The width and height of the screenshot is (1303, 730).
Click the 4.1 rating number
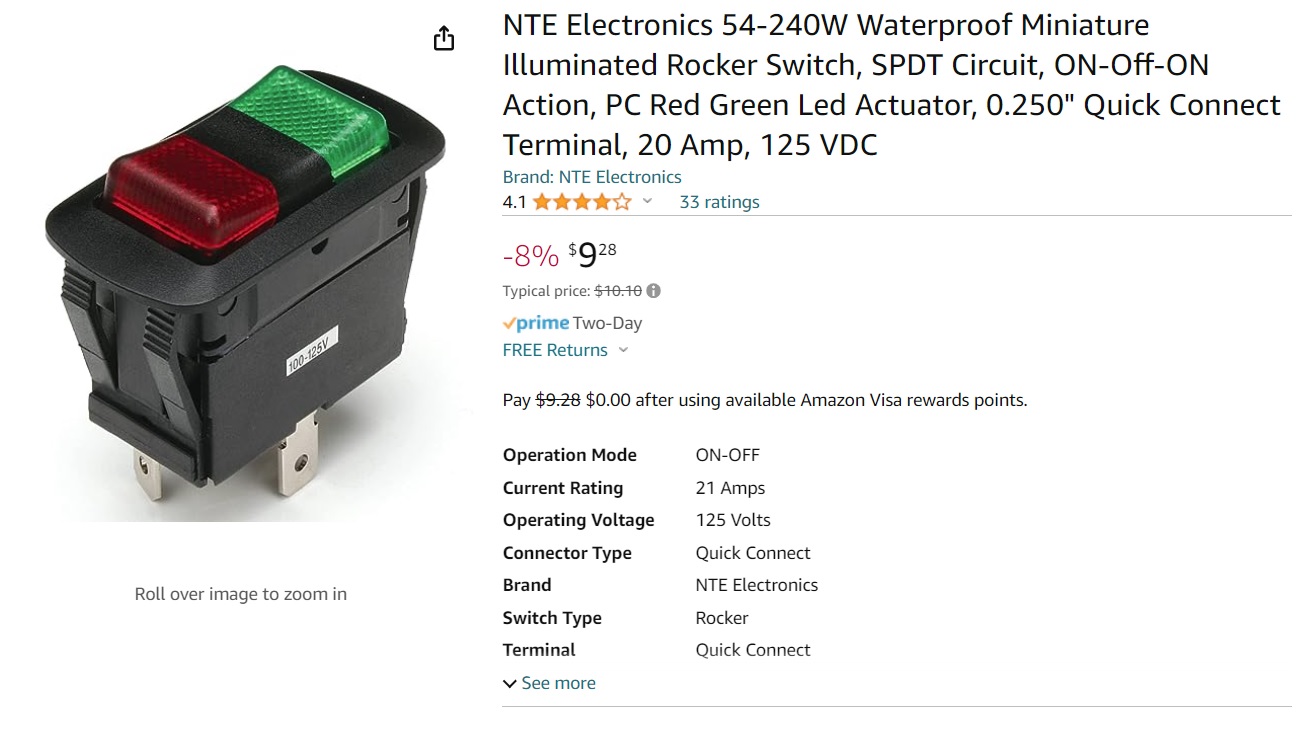(514, 202)
